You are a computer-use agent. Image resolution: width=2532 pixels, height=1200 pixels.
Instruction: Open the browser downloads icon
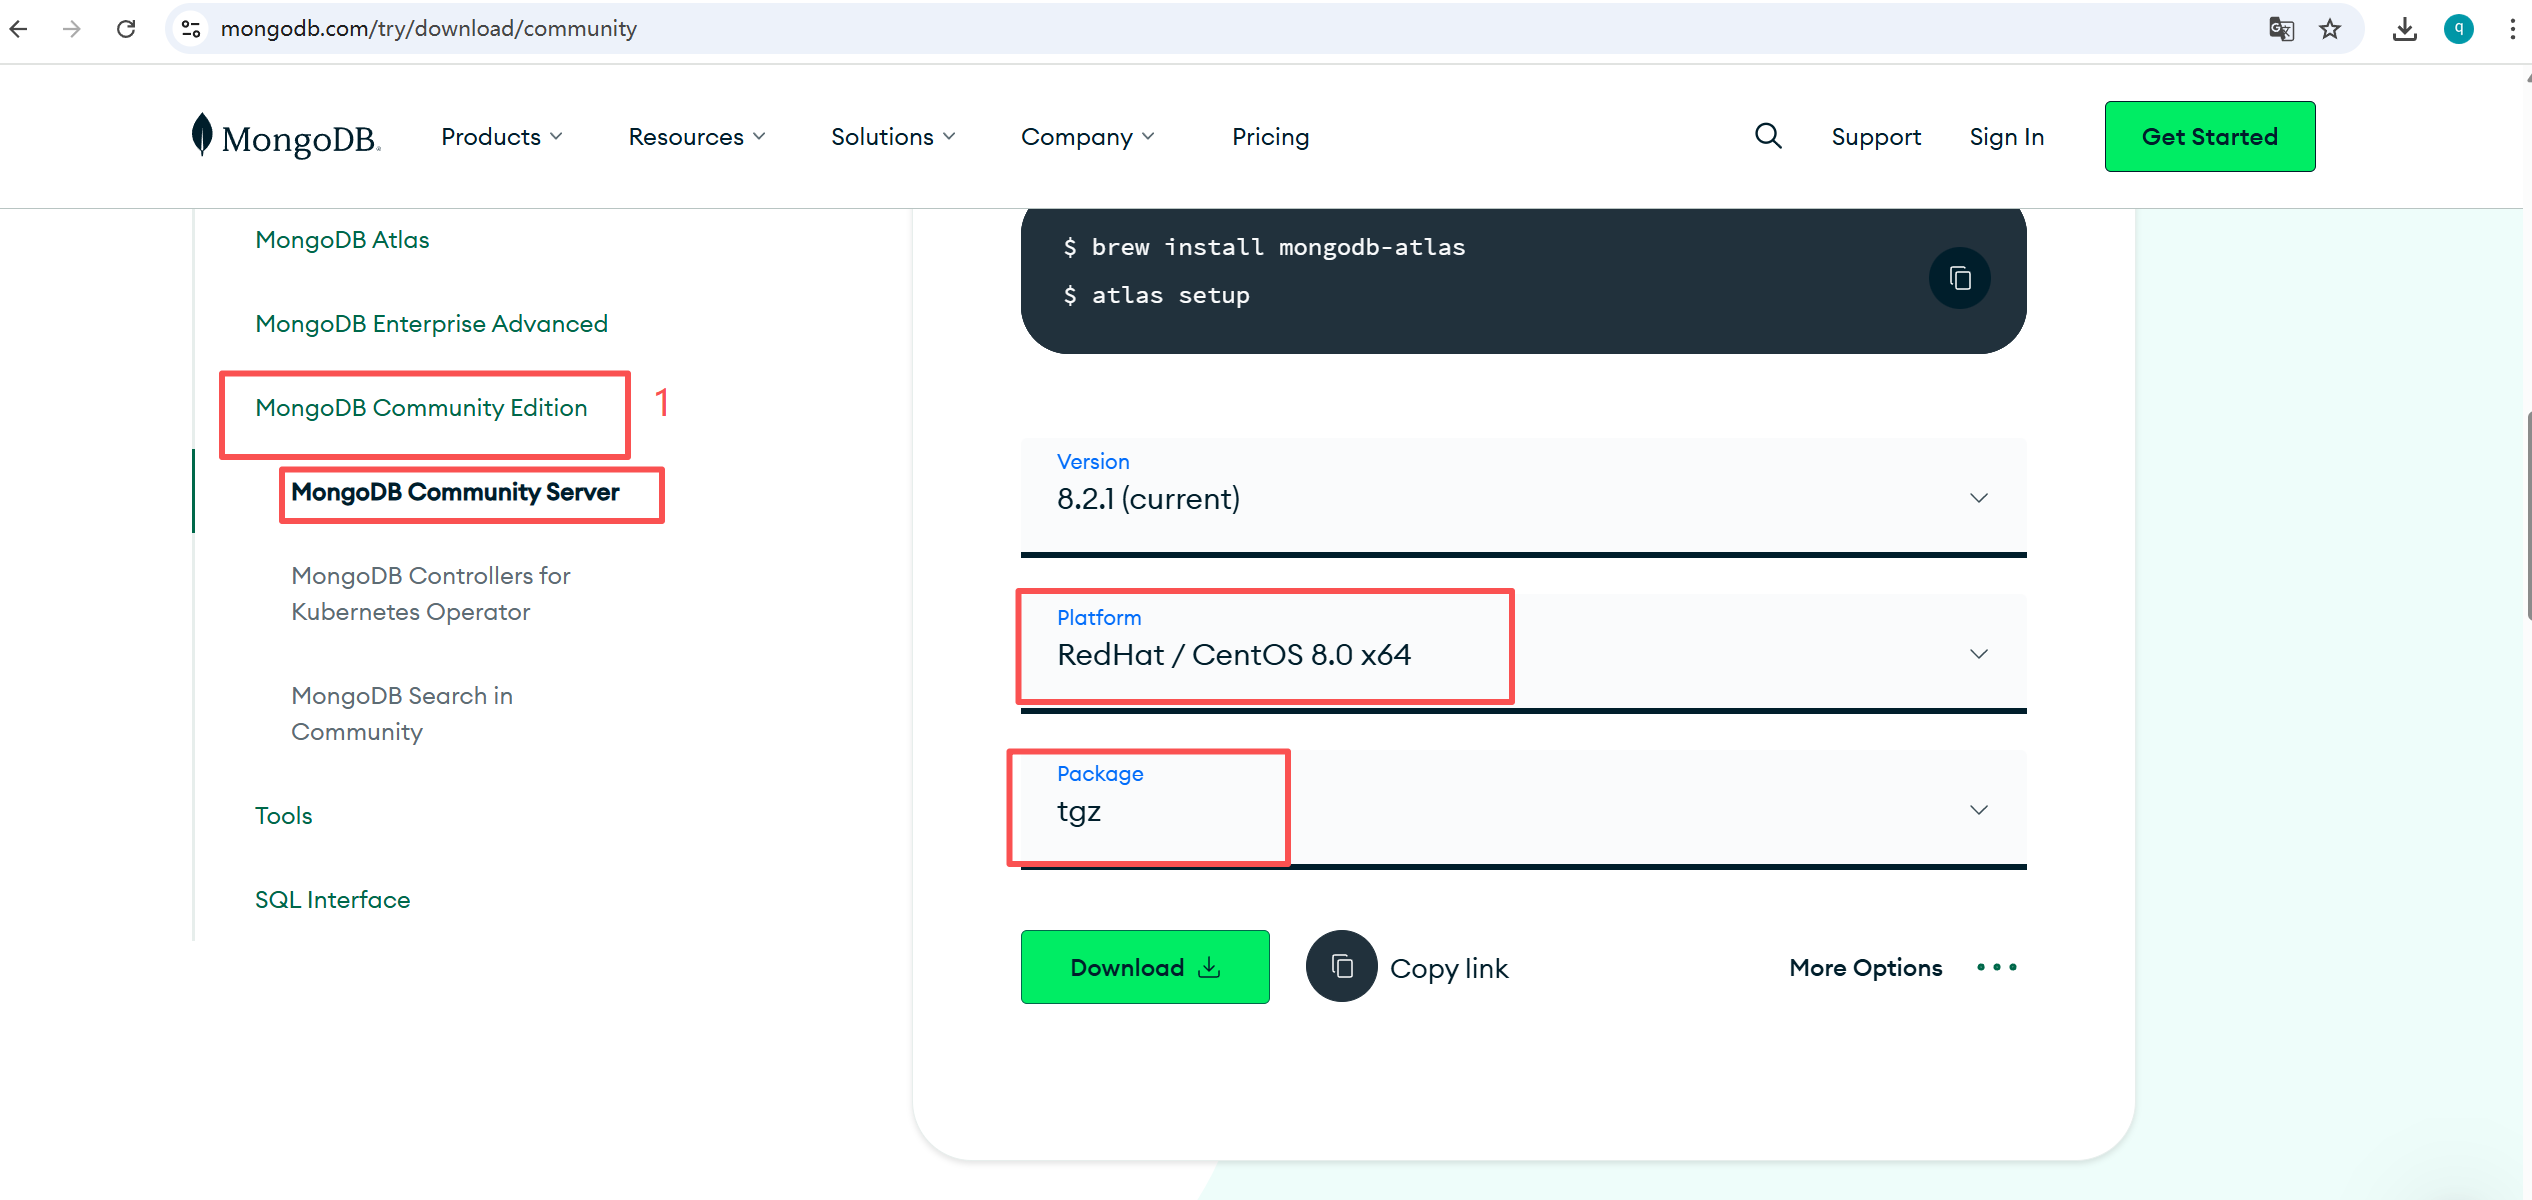(x=2404, y=29)
